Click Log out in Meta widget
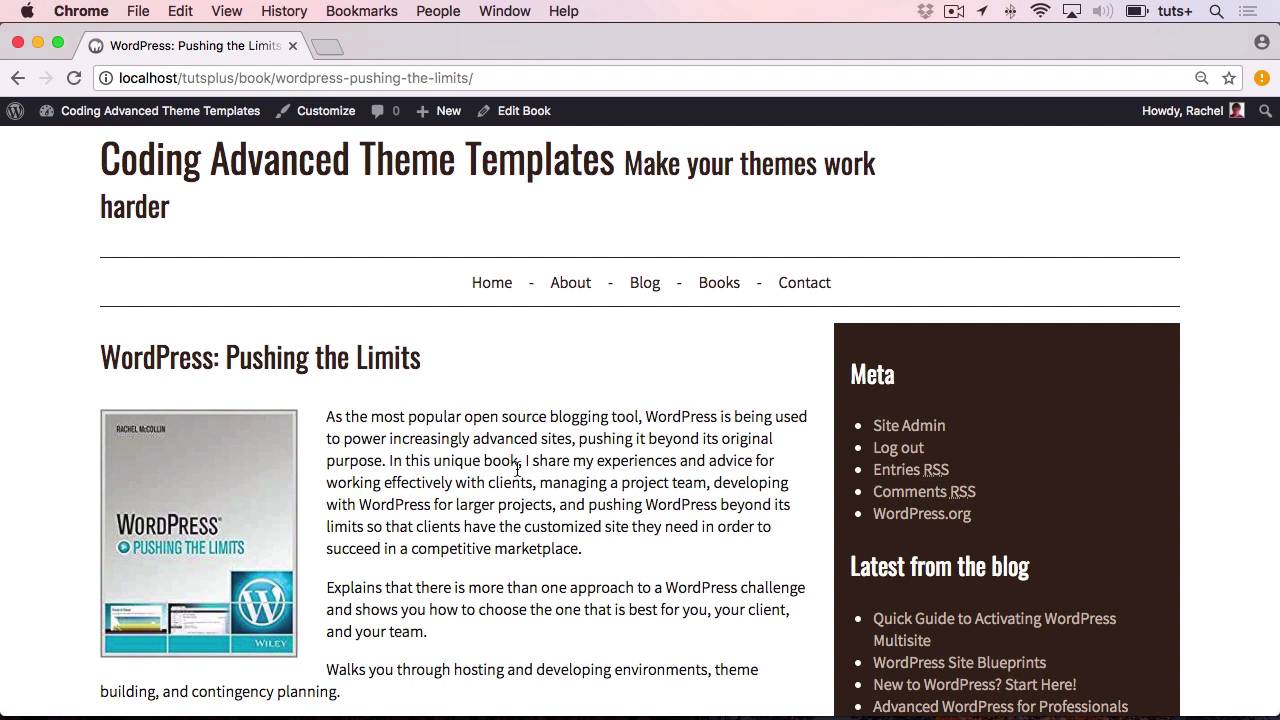1280x720 pixels. (898, 448)
